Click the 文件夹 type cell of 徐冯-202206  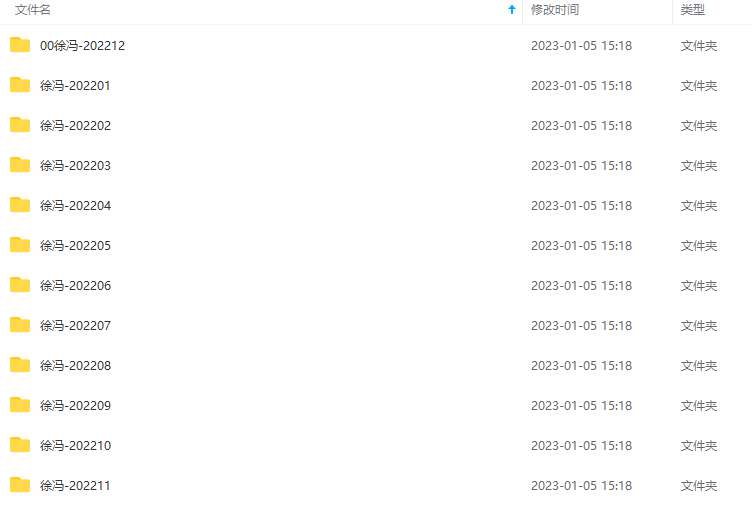699,286
